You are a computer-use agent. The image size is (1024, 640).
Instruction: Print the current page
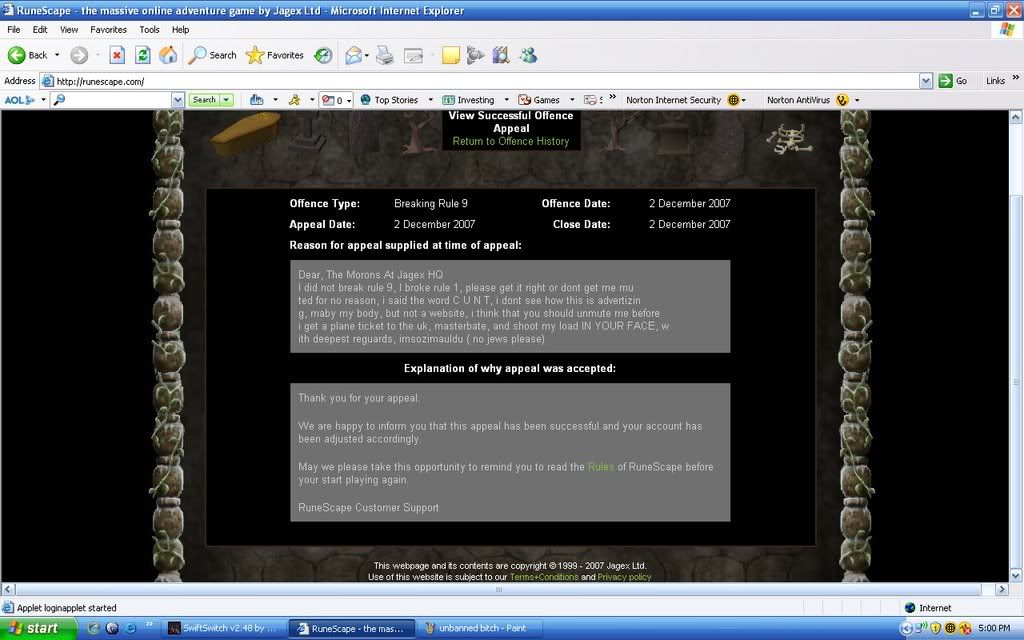tap(385, 56)
